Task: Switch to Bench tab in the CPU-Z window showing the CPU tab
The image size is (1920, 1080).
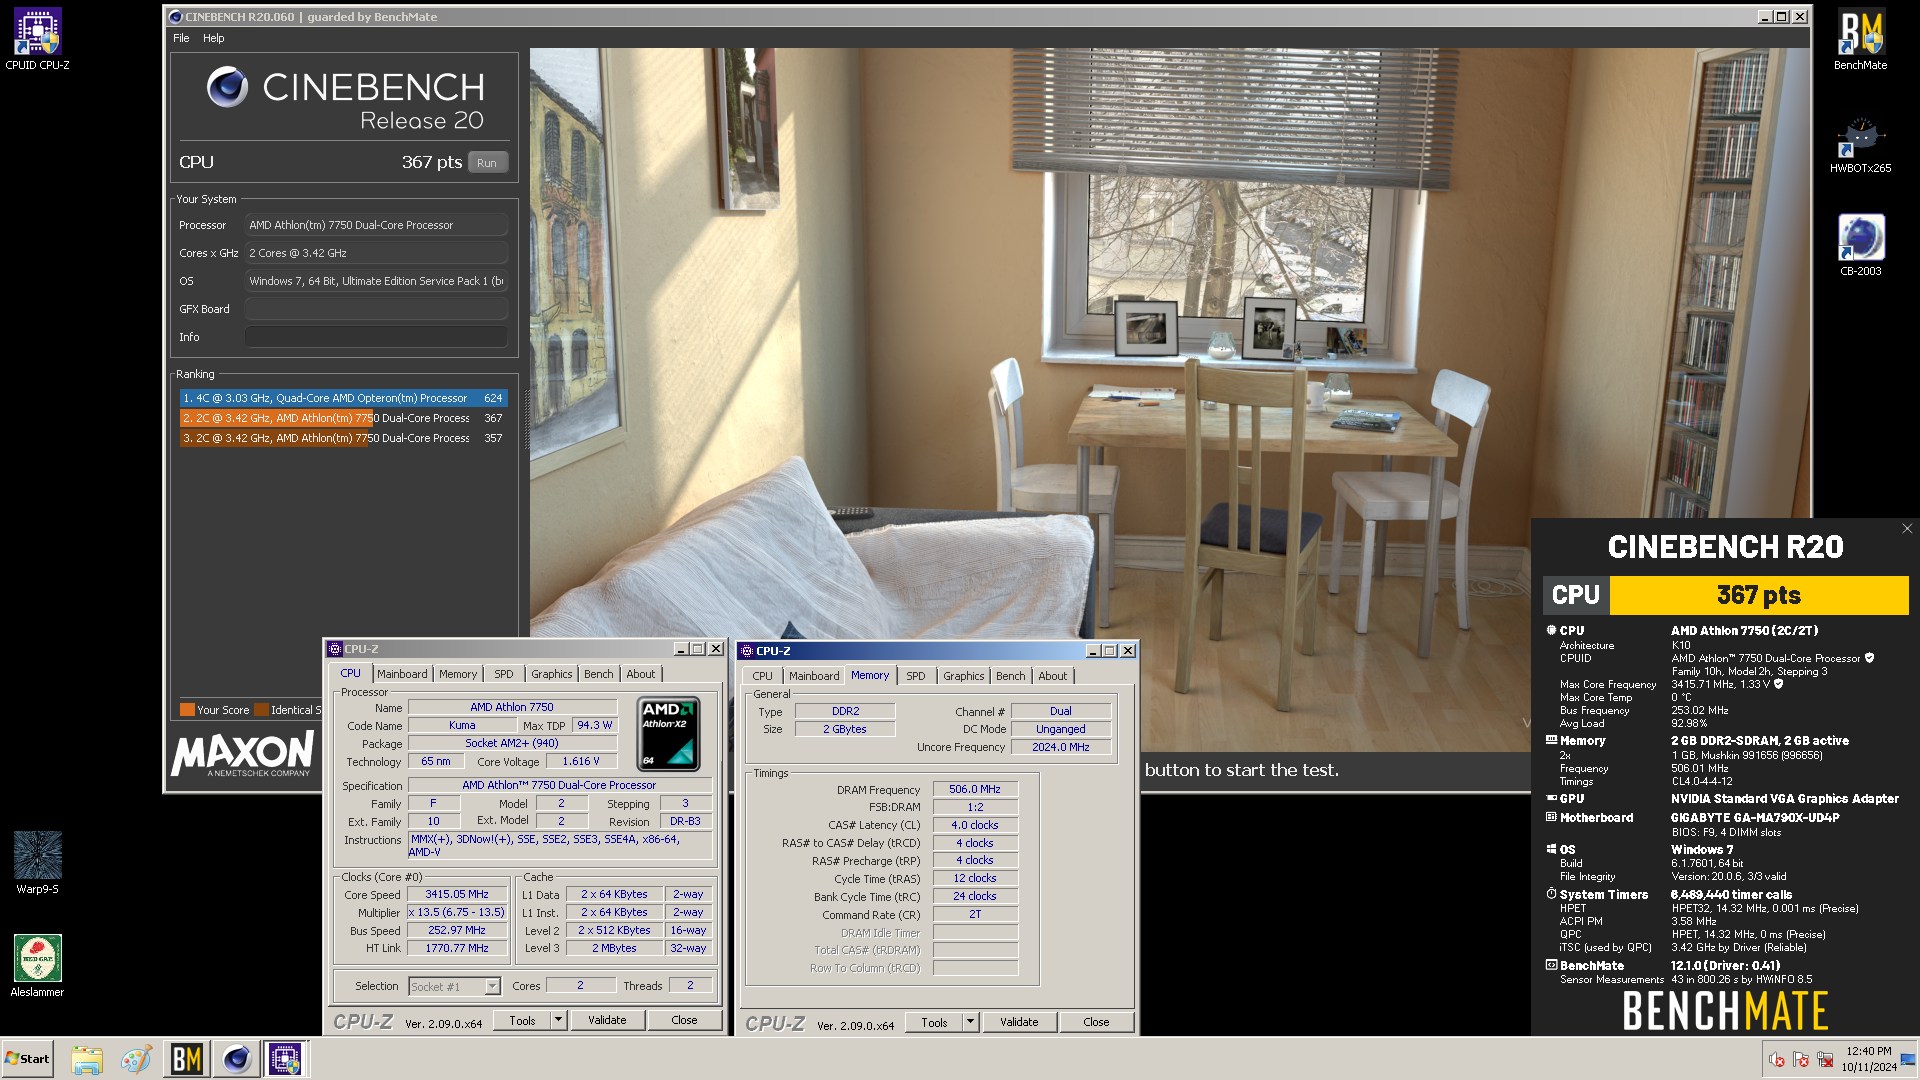Action: coord(599,674)
